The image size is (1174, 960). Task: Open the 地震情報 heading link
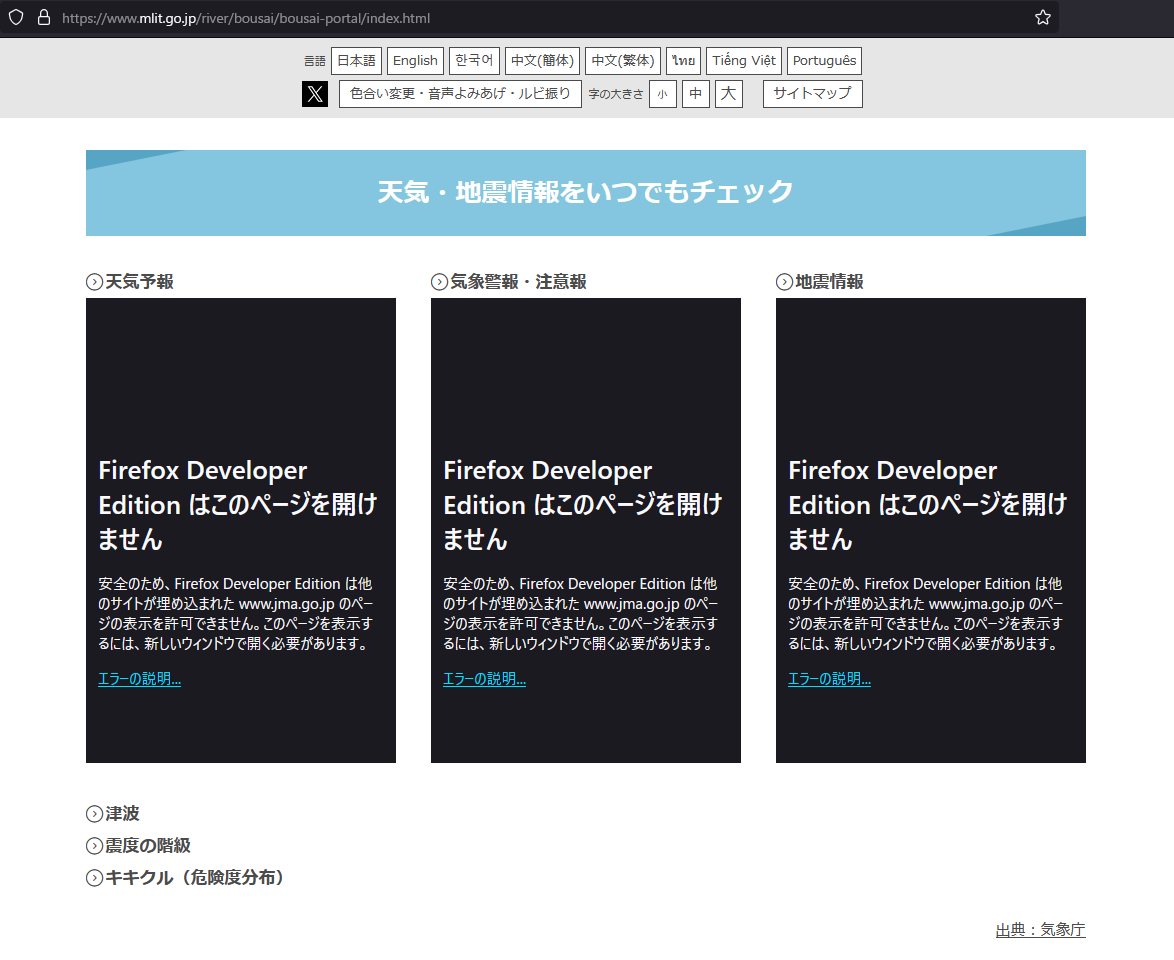(x=829, y=282)
